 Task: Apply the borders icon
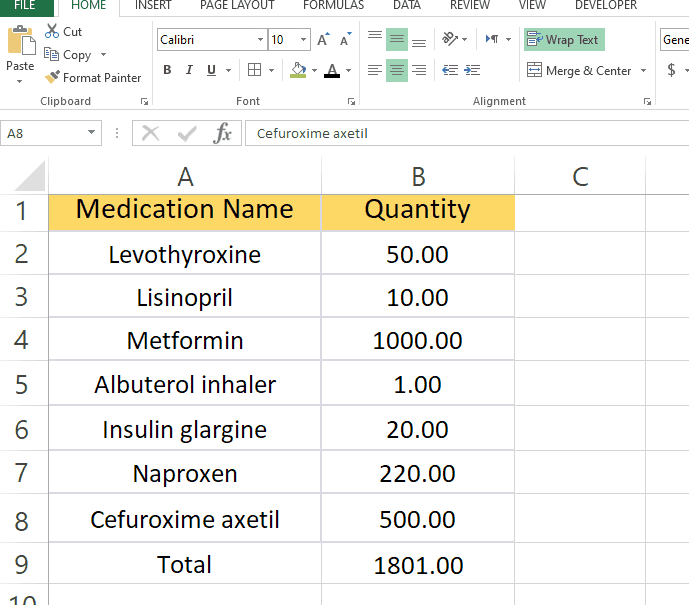tap(254, 70)
